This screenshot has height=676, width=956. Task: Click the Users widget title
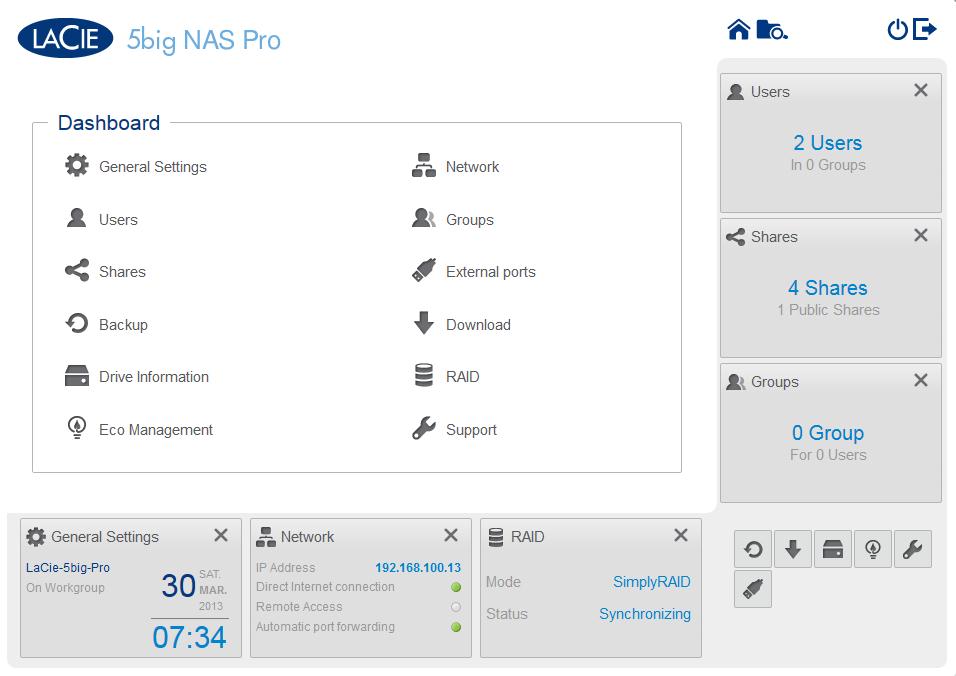770,92
